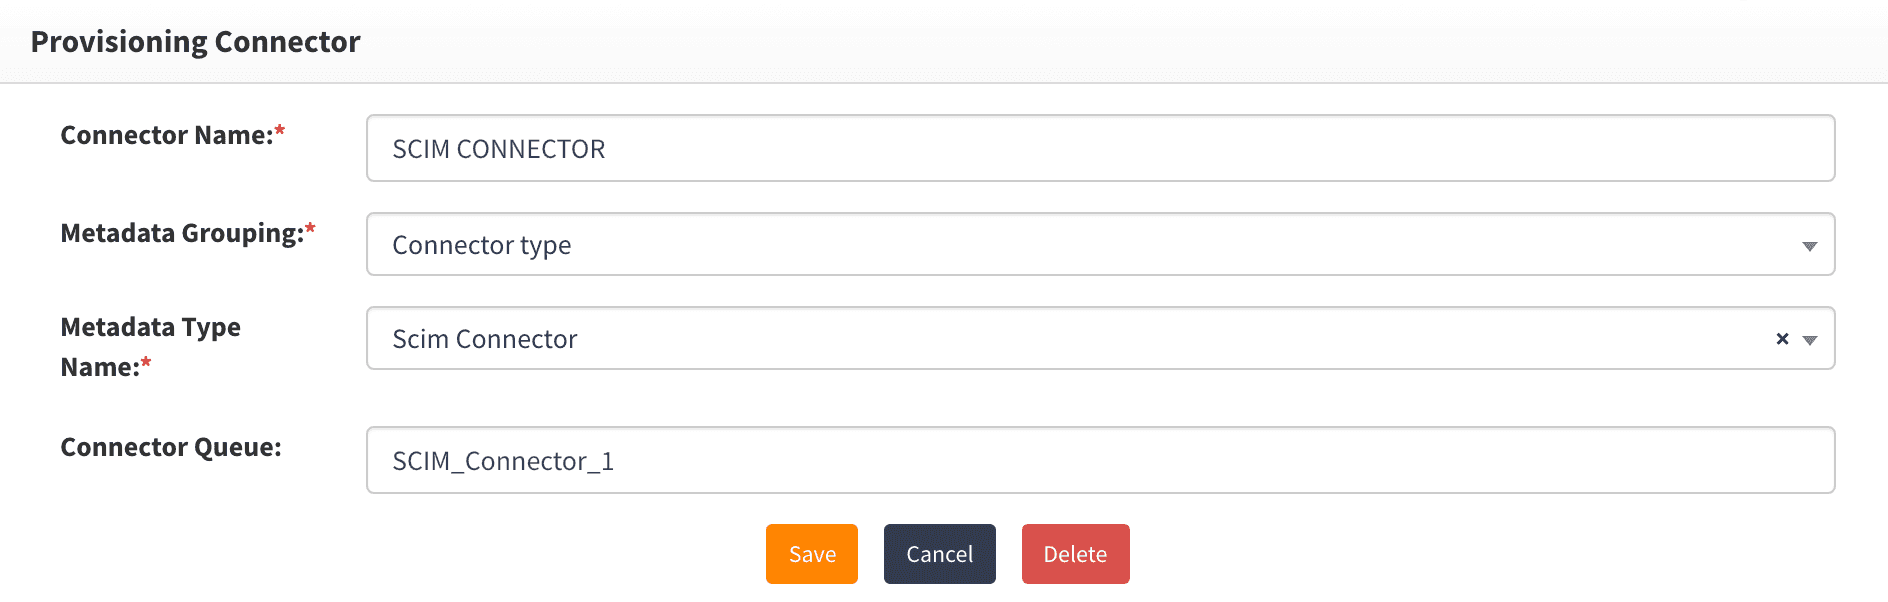This screenshot has width=1888, height=602.
Task: Click the Connector Name label
Action: (166, 135)
